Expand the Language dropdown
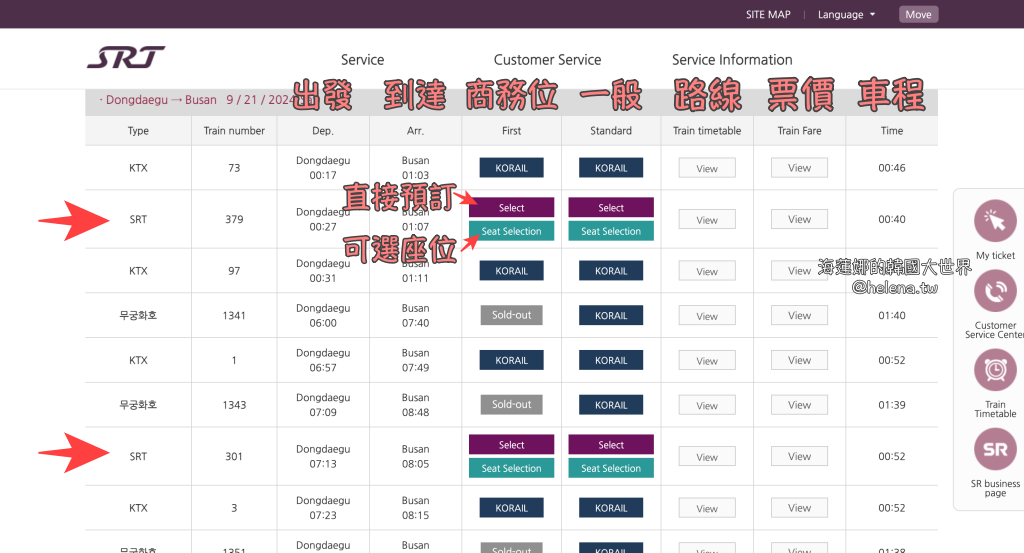The height and width of the screenshot is (553, 1024). pos(846,14)
